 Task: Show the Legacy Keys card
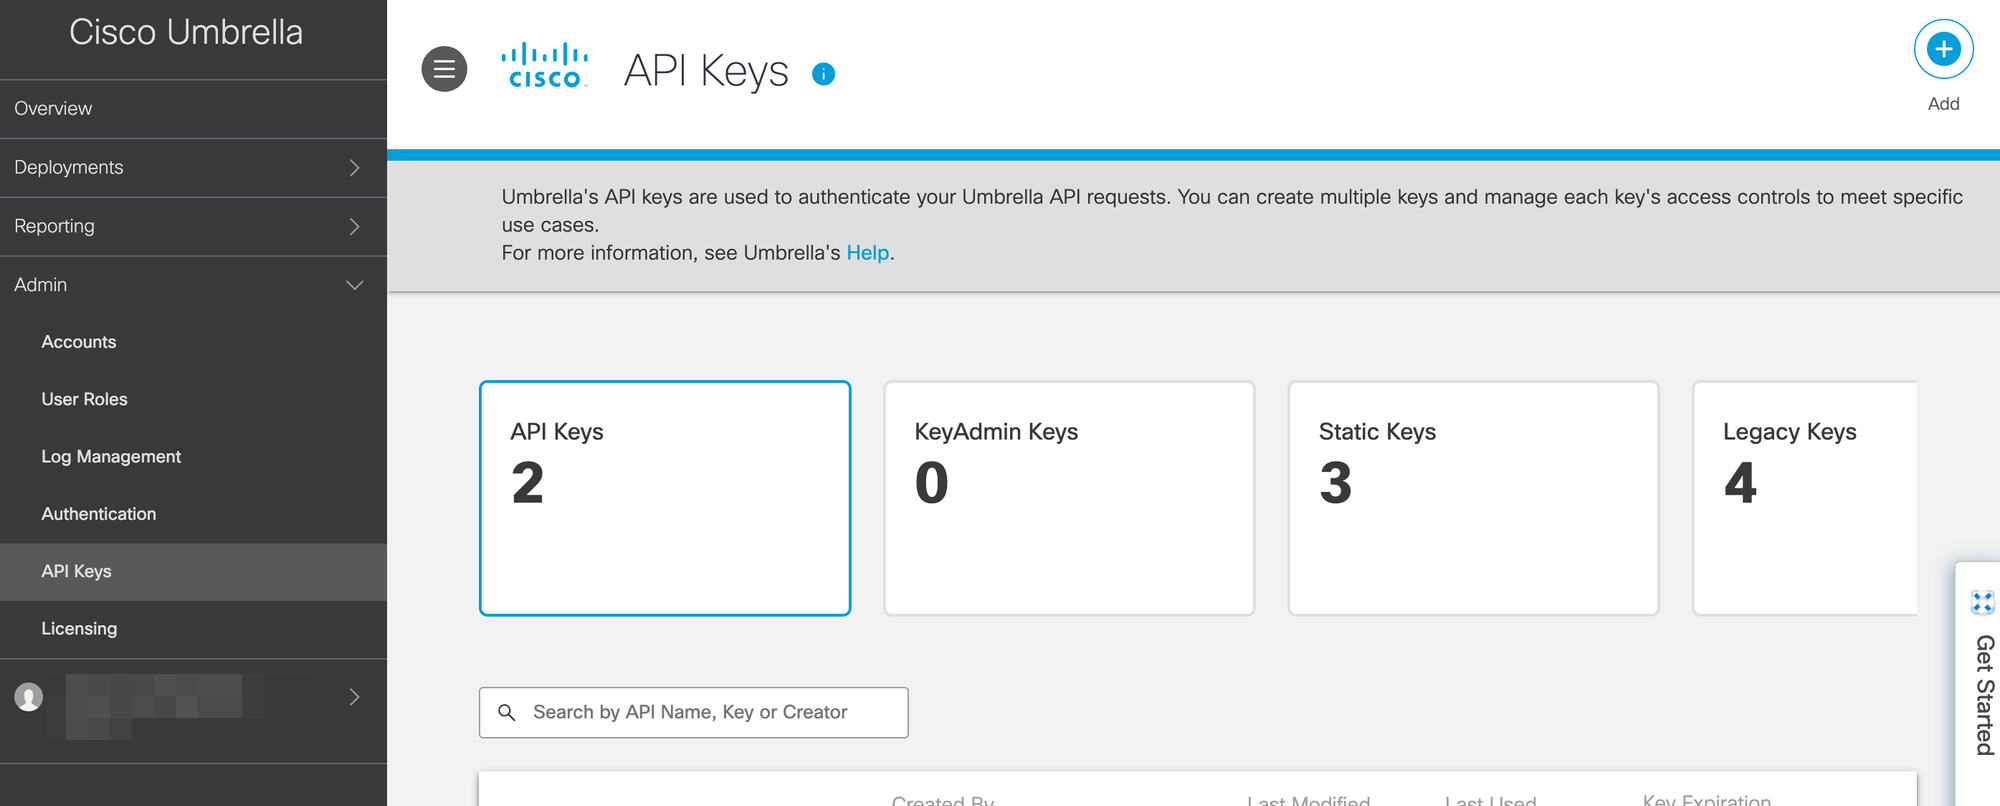point(1804,498)
